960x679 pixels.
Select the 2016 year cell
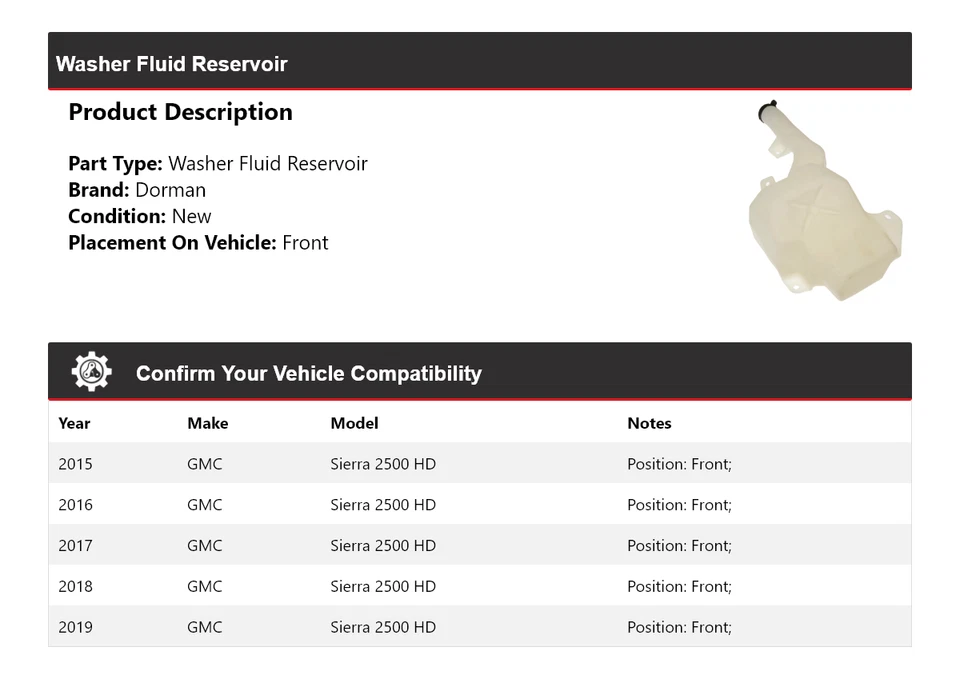pyautogui.click(x=75, y=505)
